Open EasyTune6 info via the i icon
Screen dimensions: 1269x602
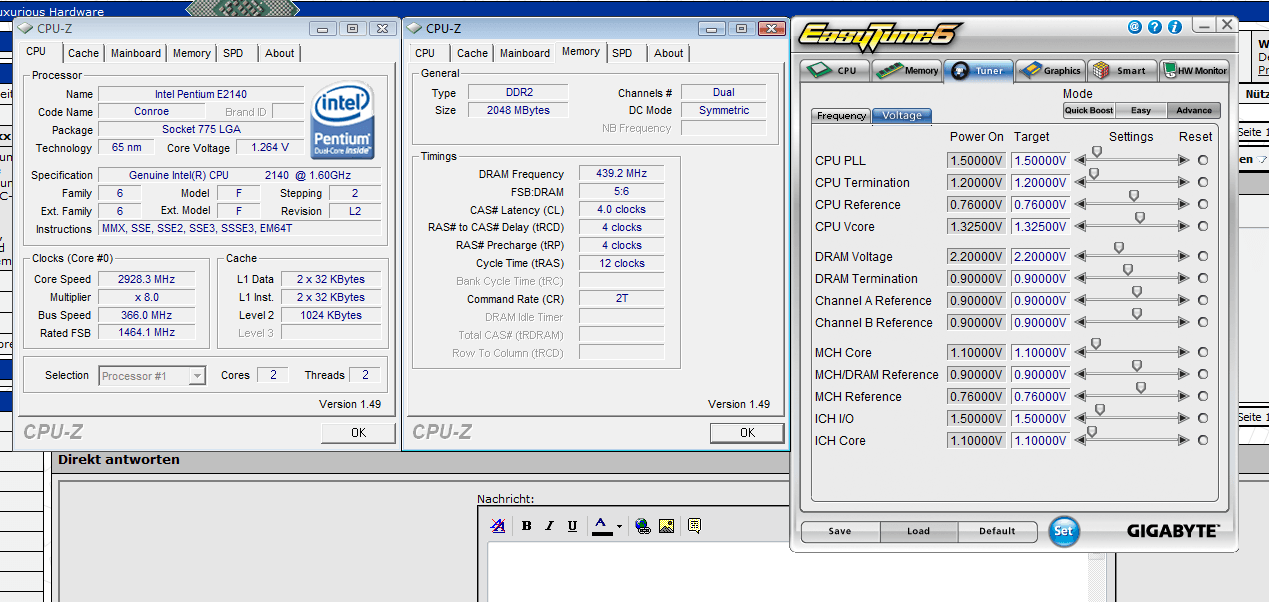1176,27
